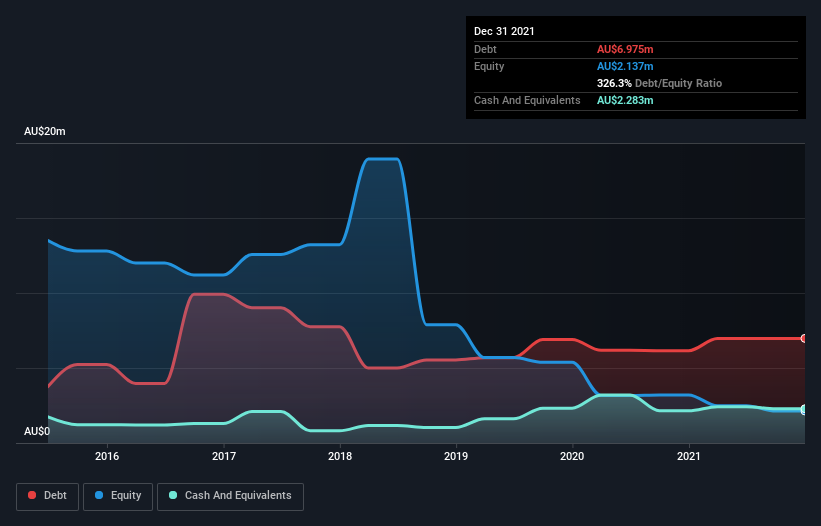Toggle the Cash And Equivalents legend button
This screenshot has height=526, width=821.
(230, 496)
